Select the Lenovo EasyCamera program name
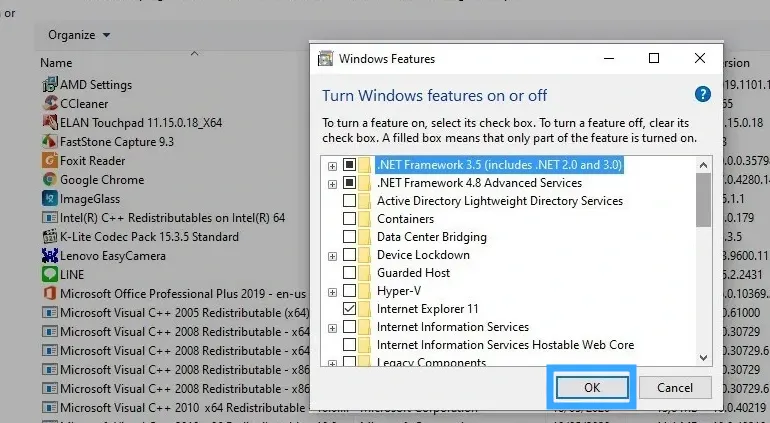770x423 pixels. pos(112,256)
